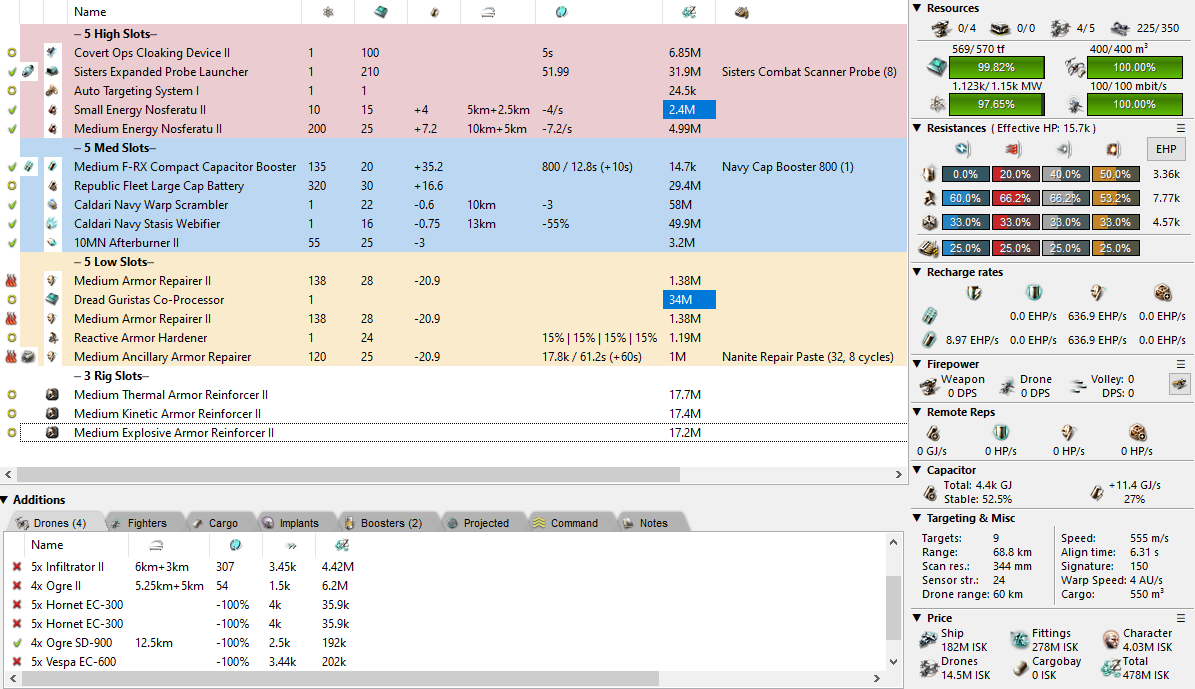The width and height of the screenshot is (1195, 689).
Task: Click the Medium Thermal Armor Reinforcer rig icon
Action: [52, 395]
